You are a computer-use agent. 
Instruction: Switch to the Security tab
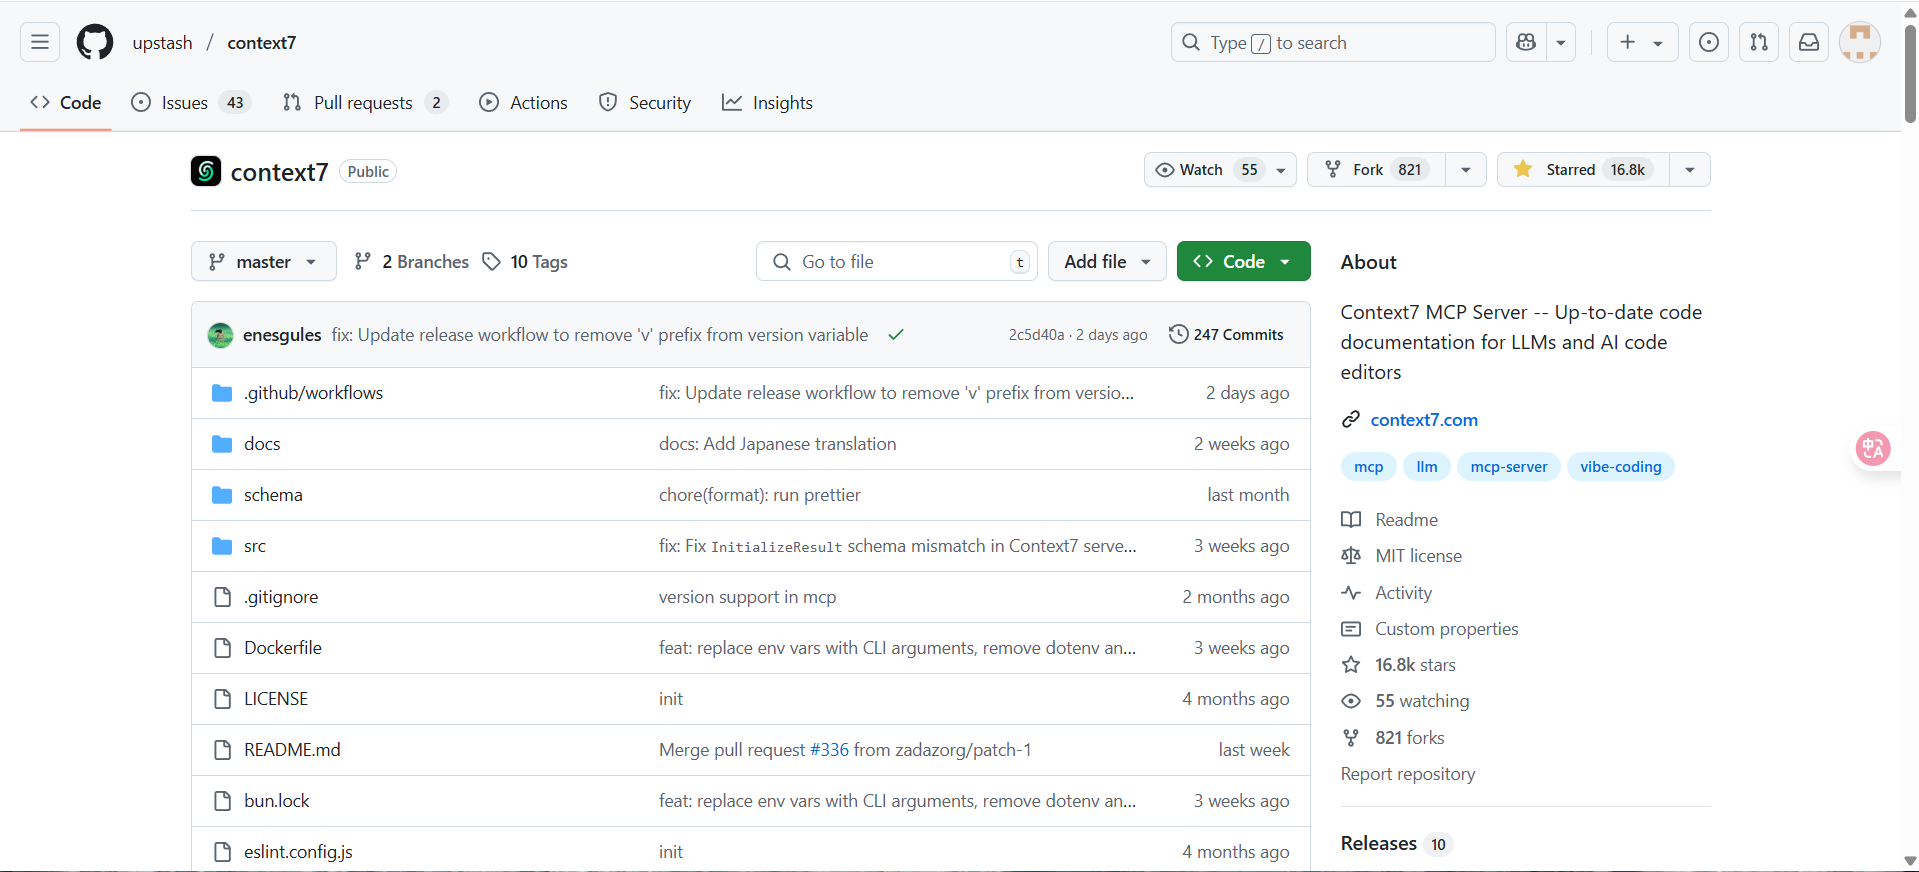pyautogui.click(x=645, y=102)
